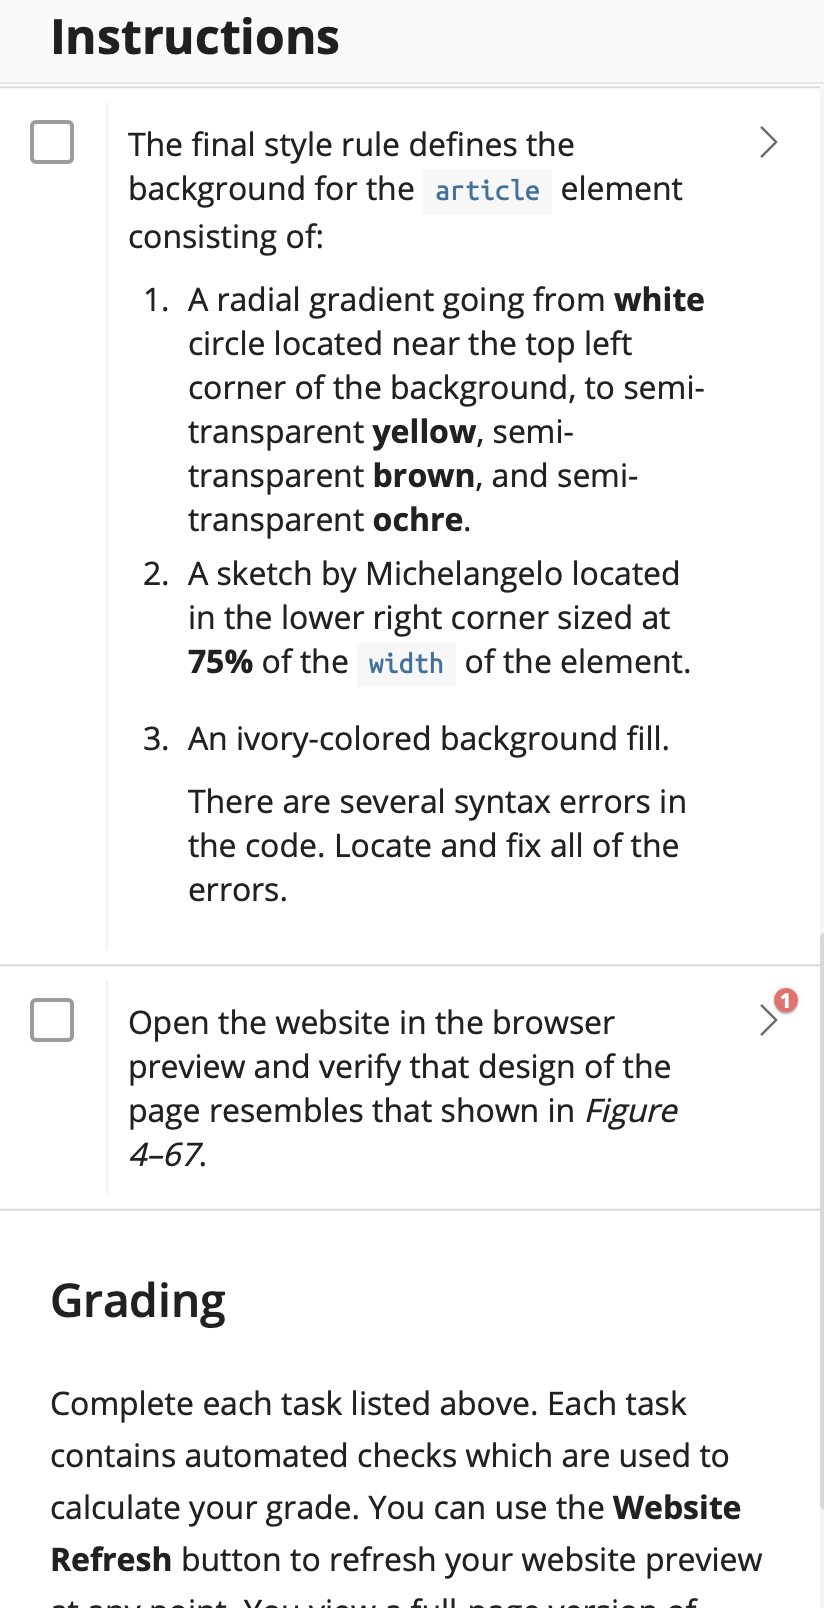
Task: Select the Instructions heading
Action: (194, 36)
